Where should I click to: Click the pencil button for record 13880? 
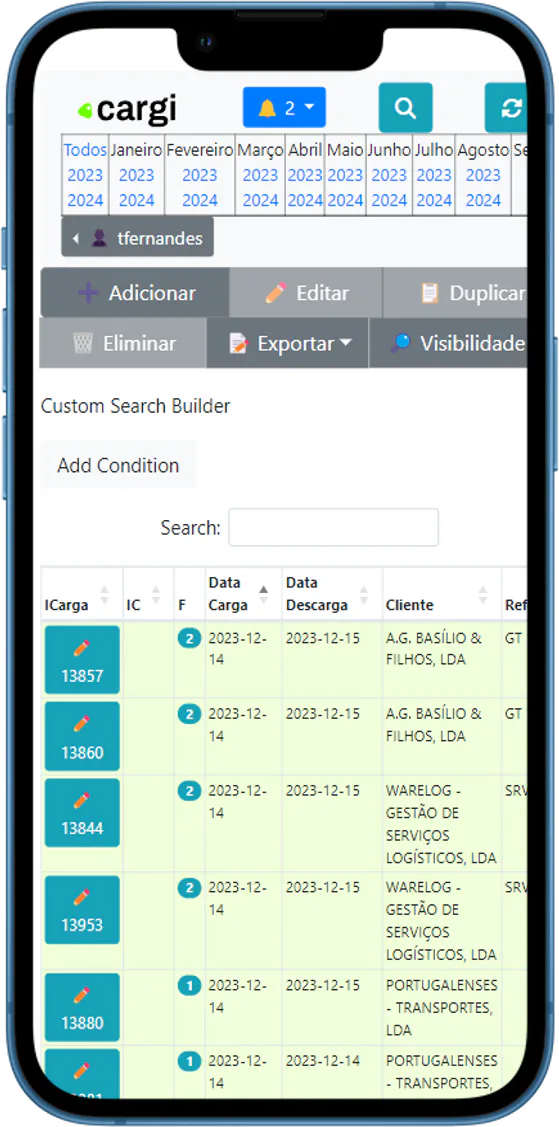pyautogui.click(x=82, y=1007)
